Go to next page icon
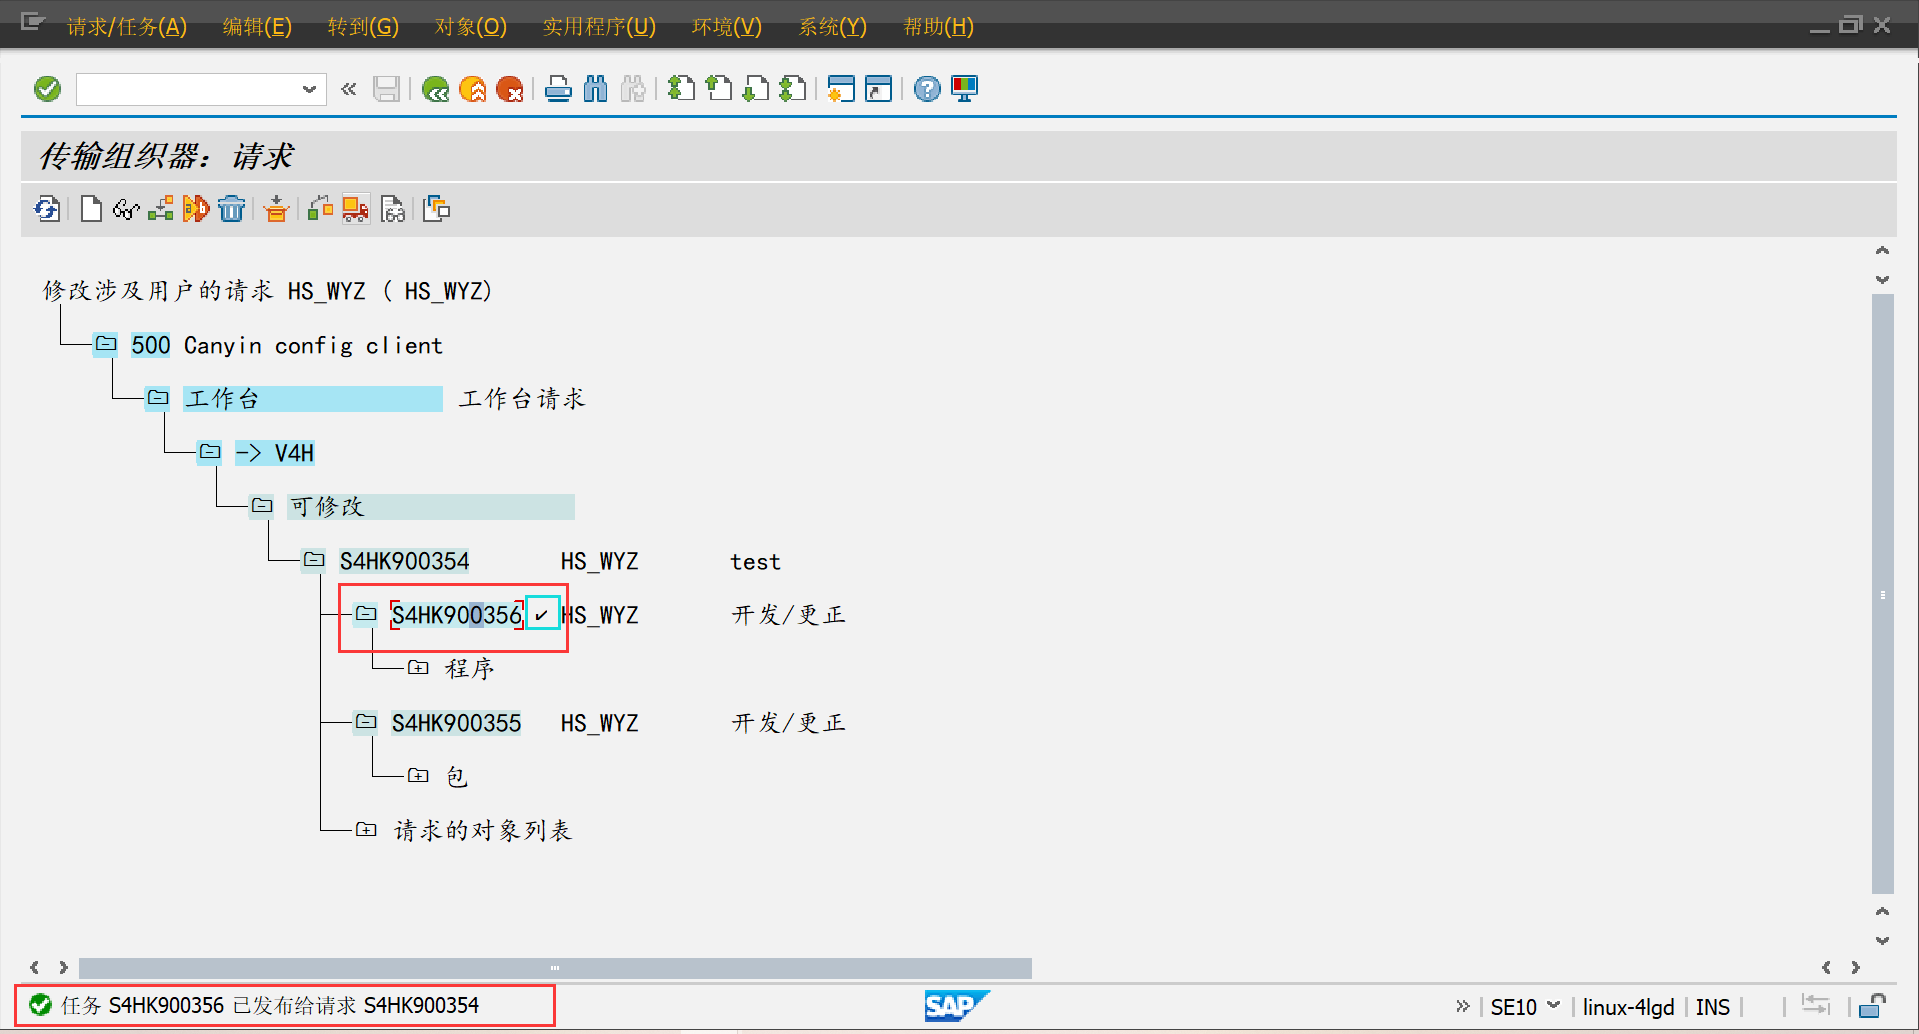The height and width of the screenshot is (1034, 1919). pos(756,89)
